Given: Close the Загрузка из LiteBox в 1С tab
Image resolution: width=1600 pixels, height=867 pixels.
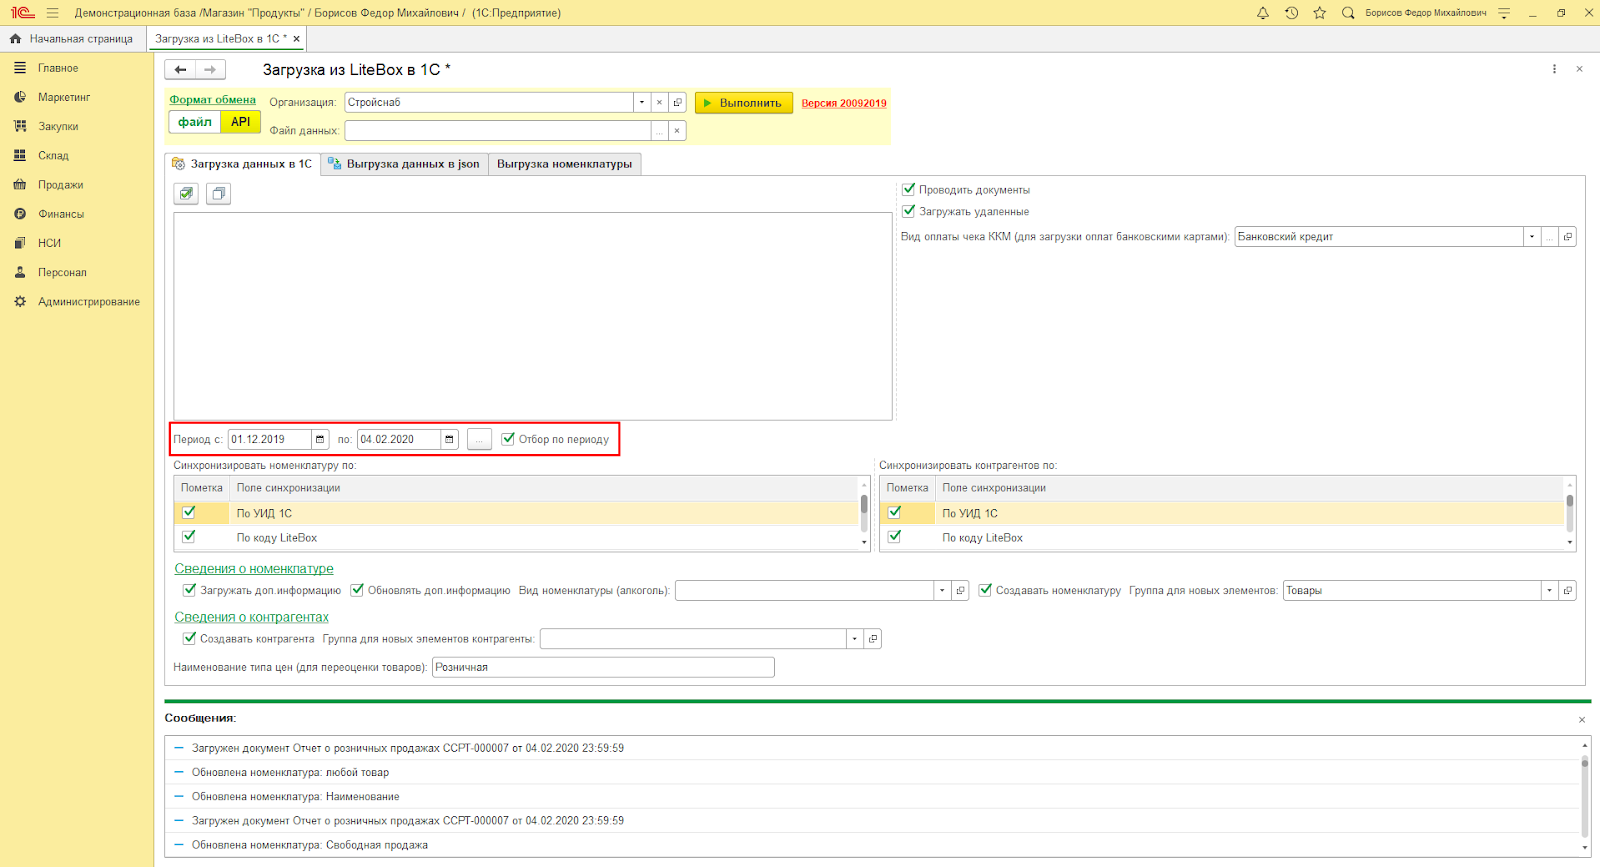Looking at the screenshot, I should point(296,39).
